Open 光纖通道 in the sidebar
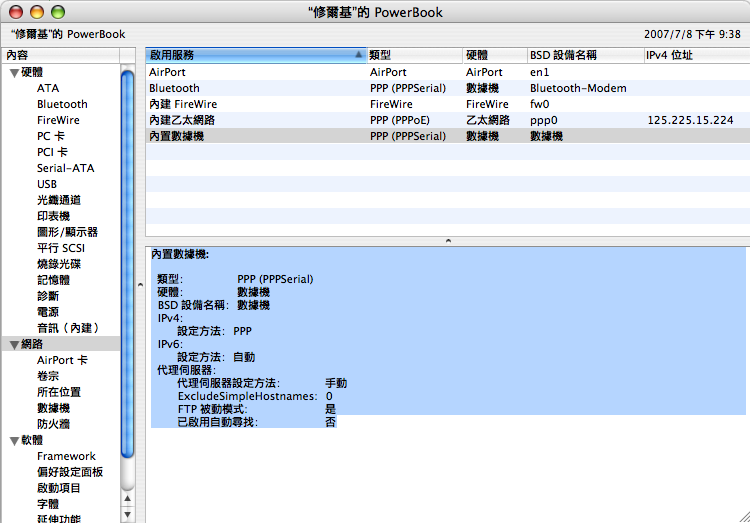 tap(59, 200)
